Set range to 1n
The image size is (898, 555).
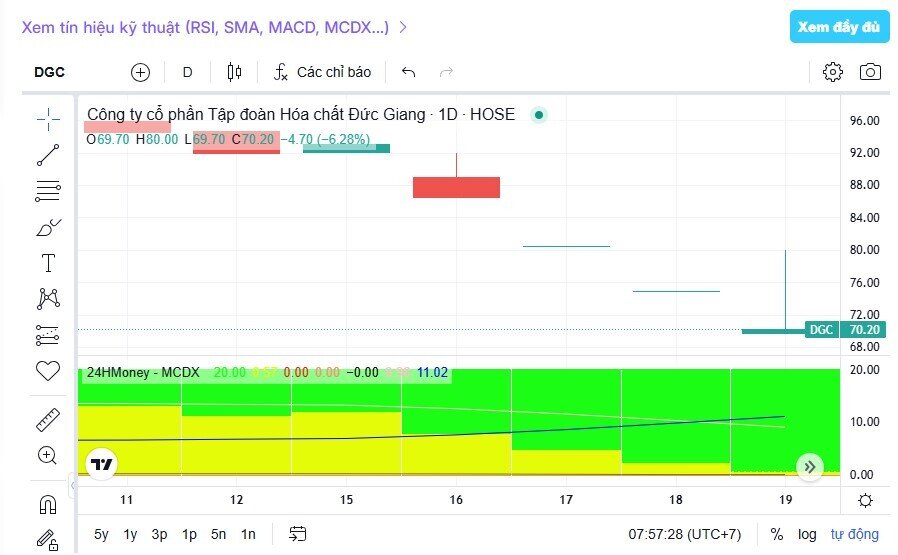[x=248, y=534]
